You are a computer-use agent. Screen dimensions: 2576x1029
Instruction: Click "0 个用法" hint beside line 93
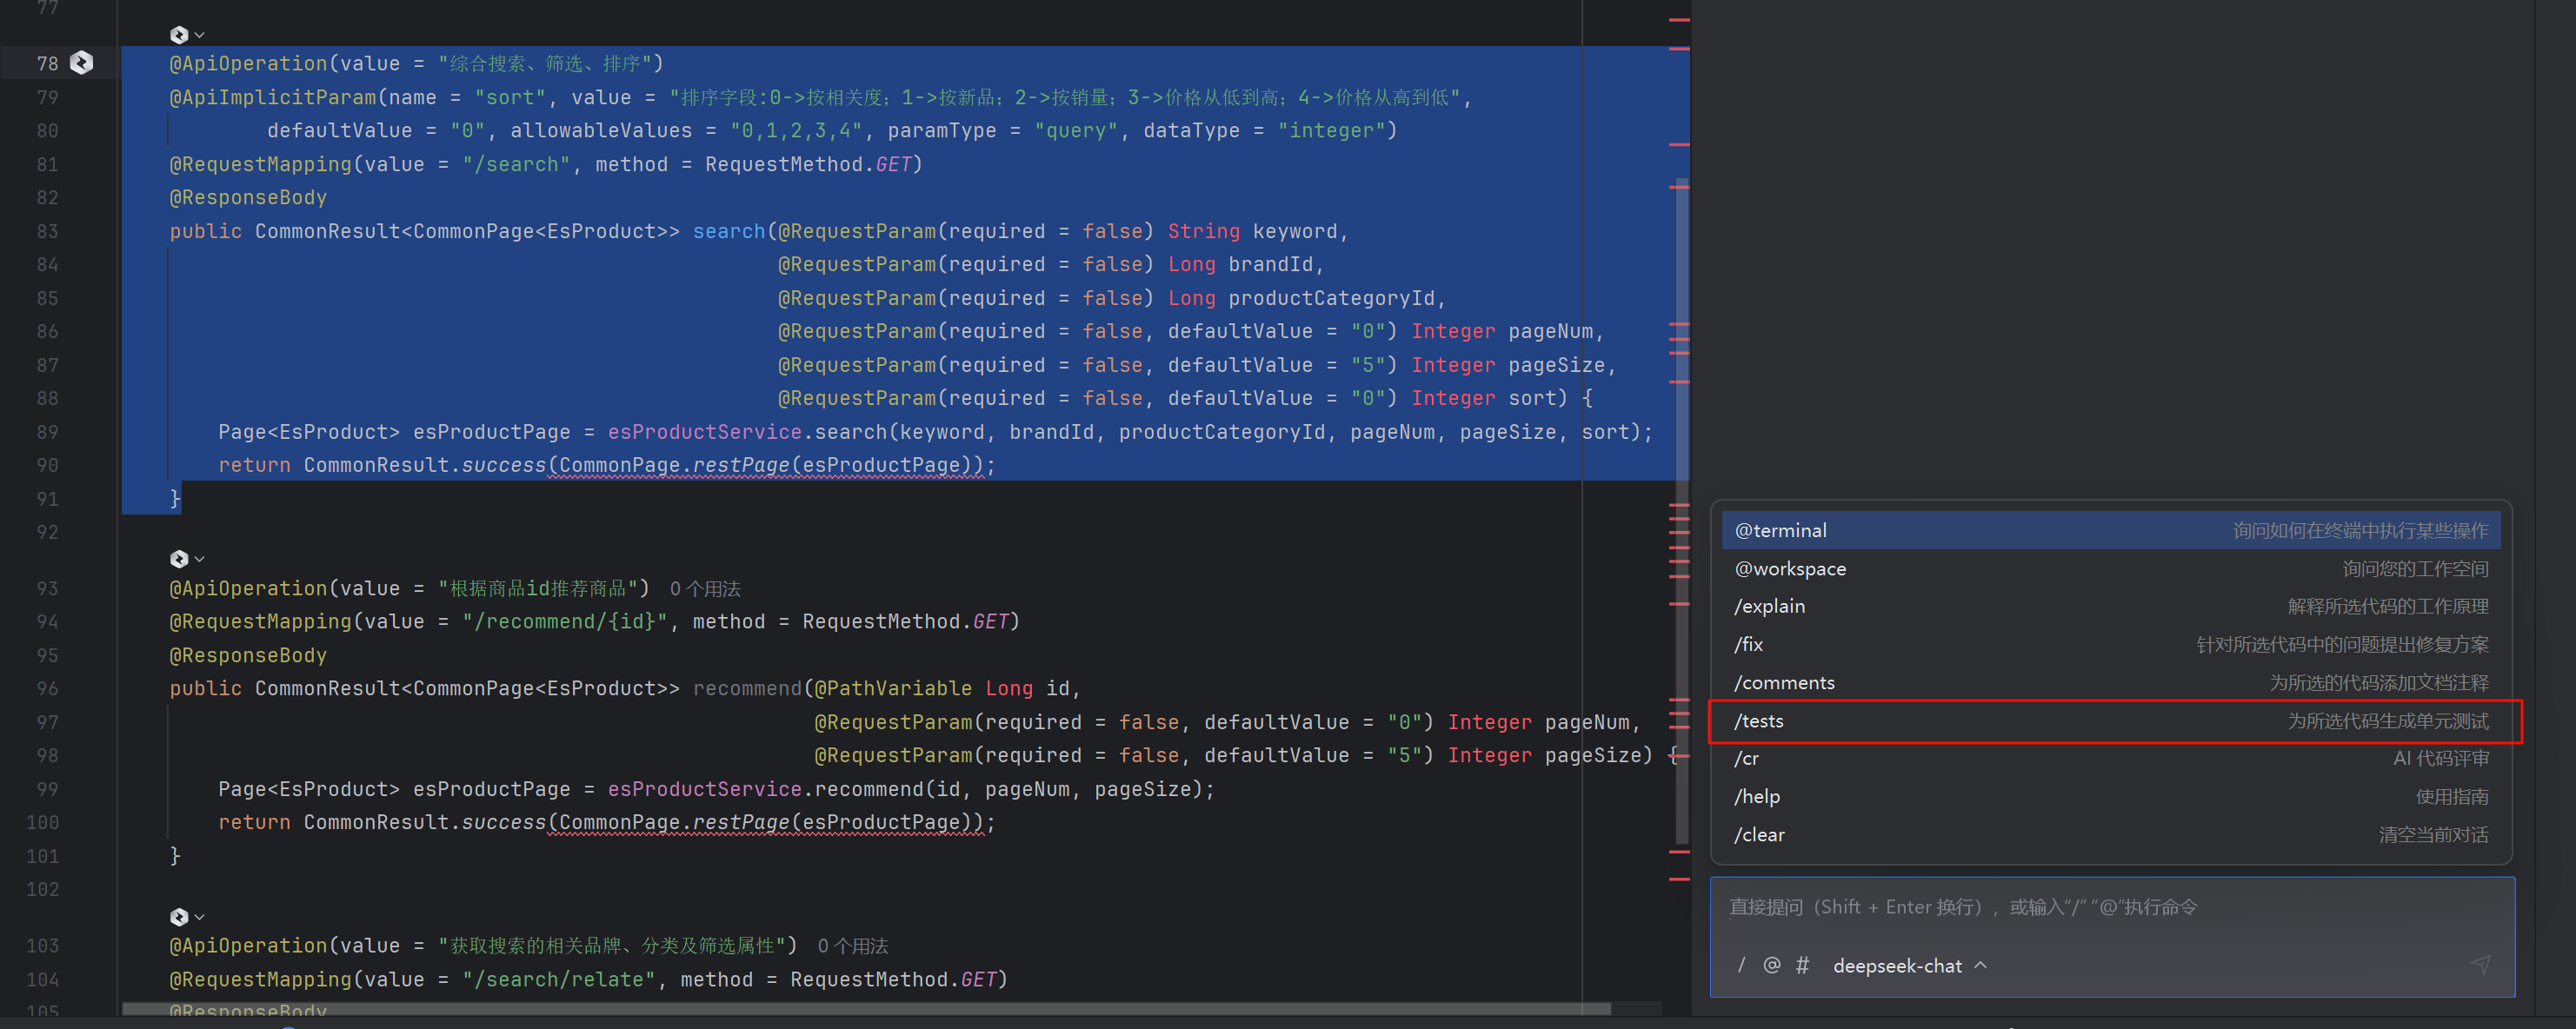coord(705,589)
